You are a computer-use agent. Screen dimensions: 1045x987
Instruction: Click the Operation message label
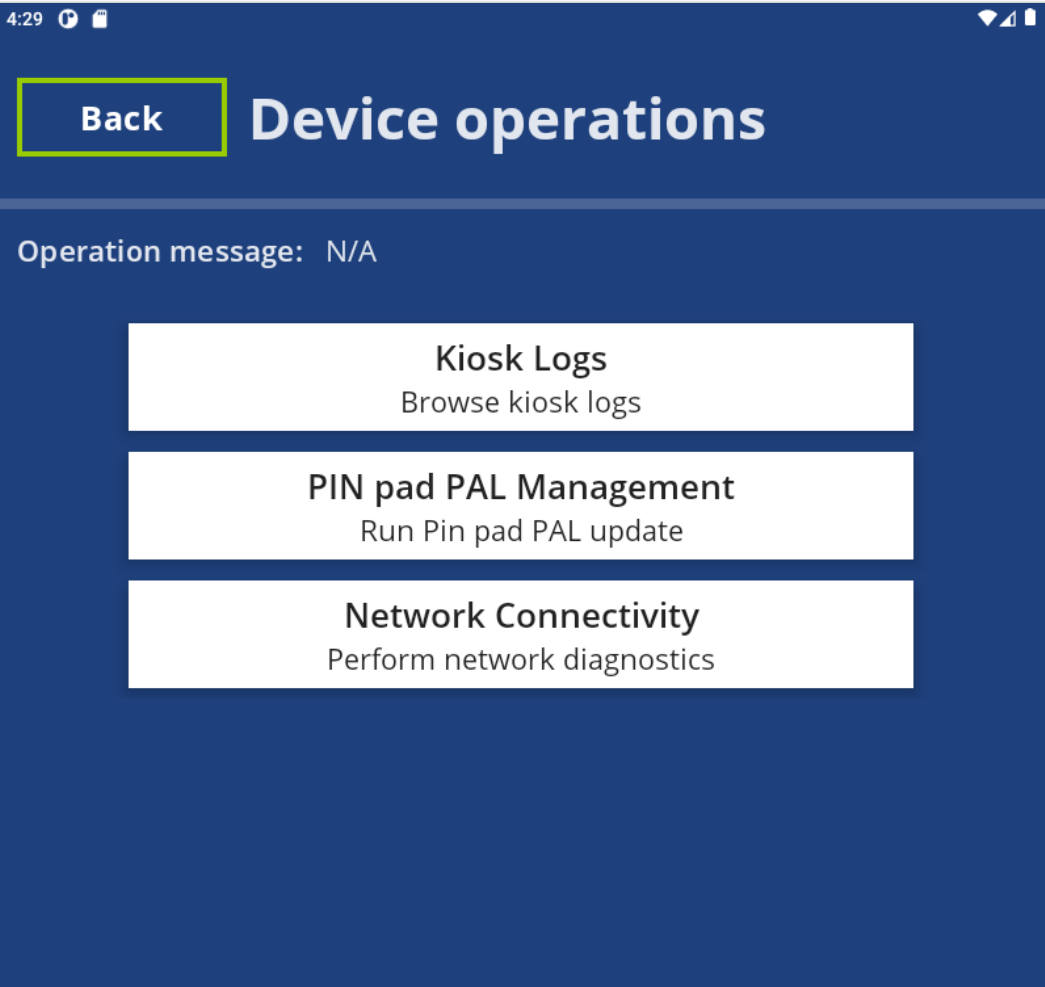pyautogui.click(x=160, y=252)
